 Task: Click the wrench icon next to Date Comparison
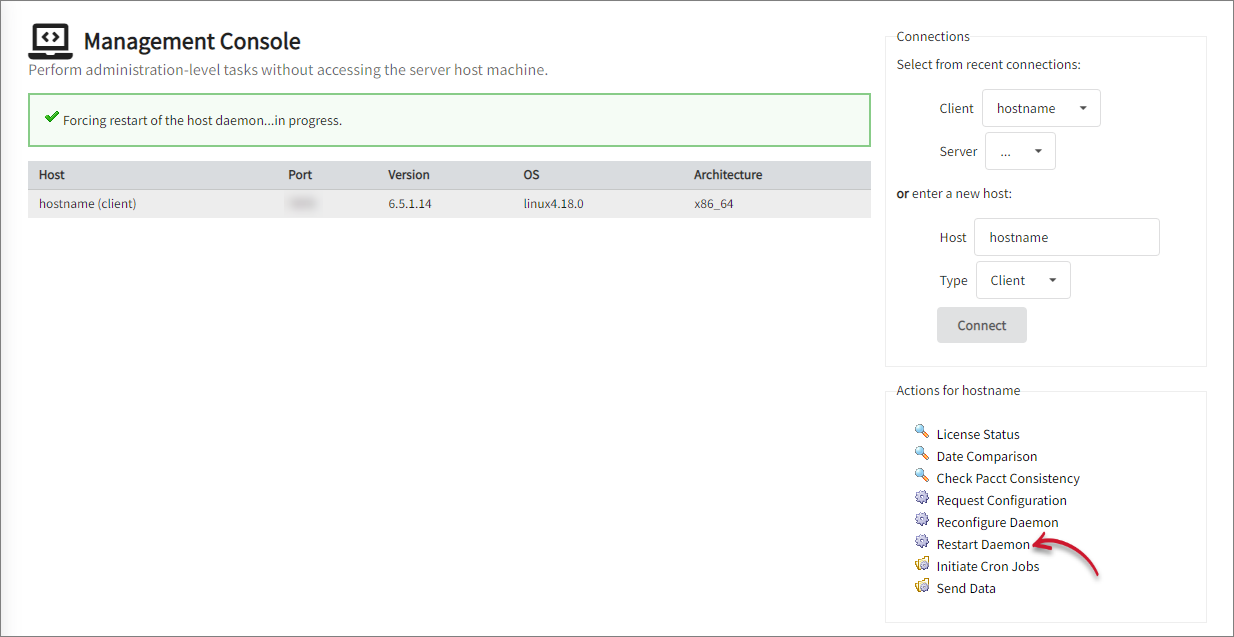click(922, 454)
